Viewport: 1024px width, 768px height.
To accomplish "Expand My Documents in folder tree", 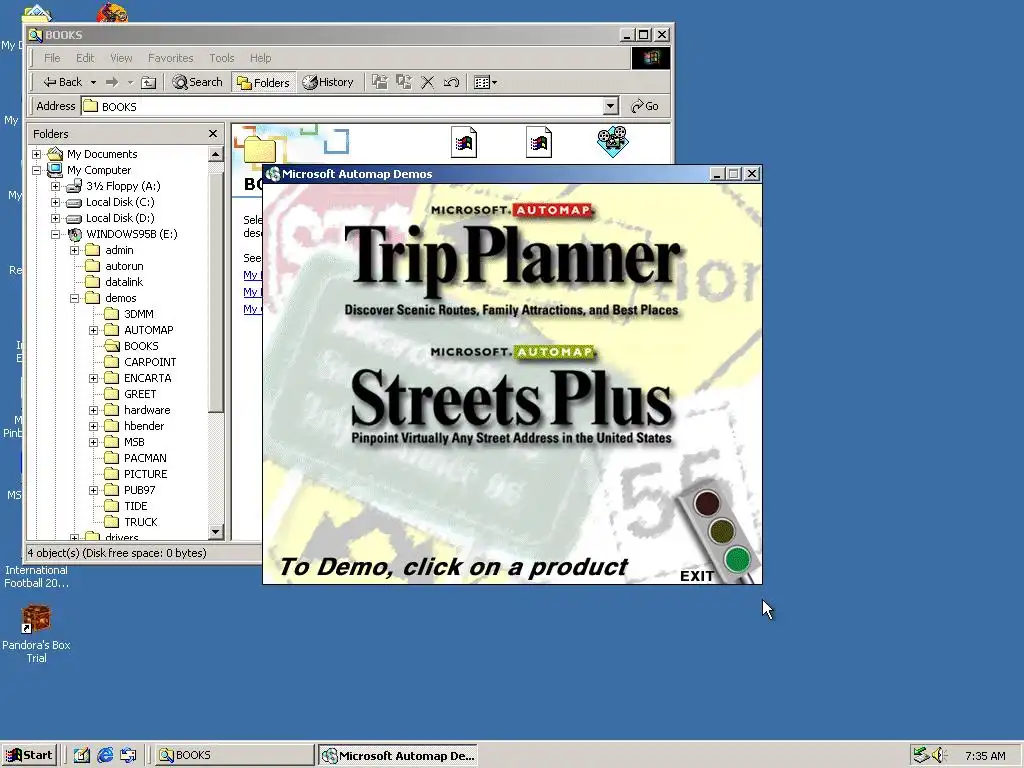I will click(x=37, y=154).
